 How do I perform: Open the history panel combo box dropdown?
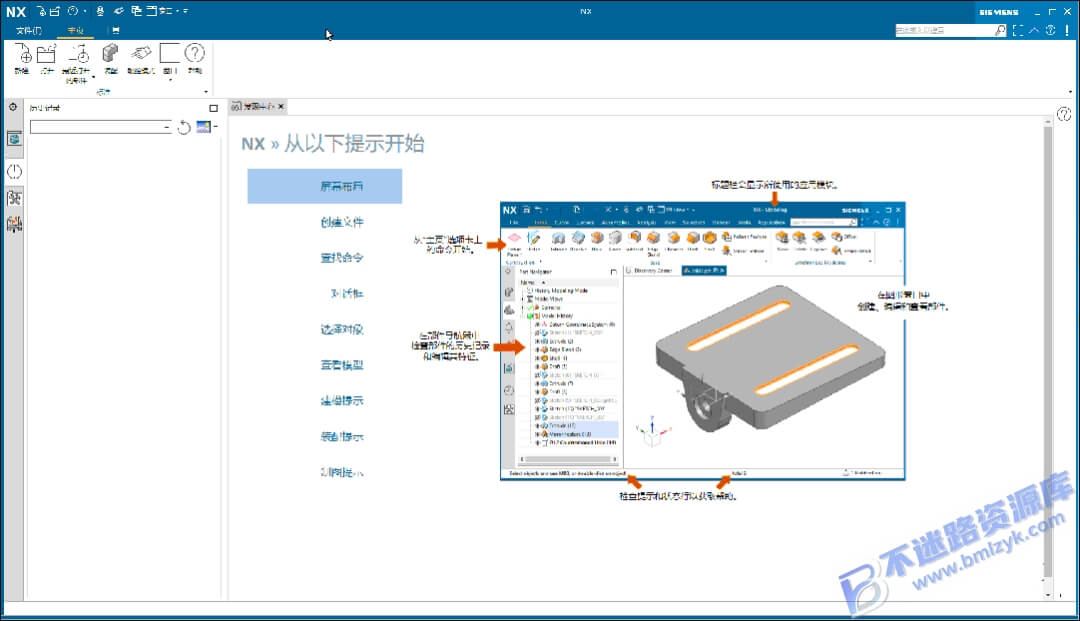[167, 127]
